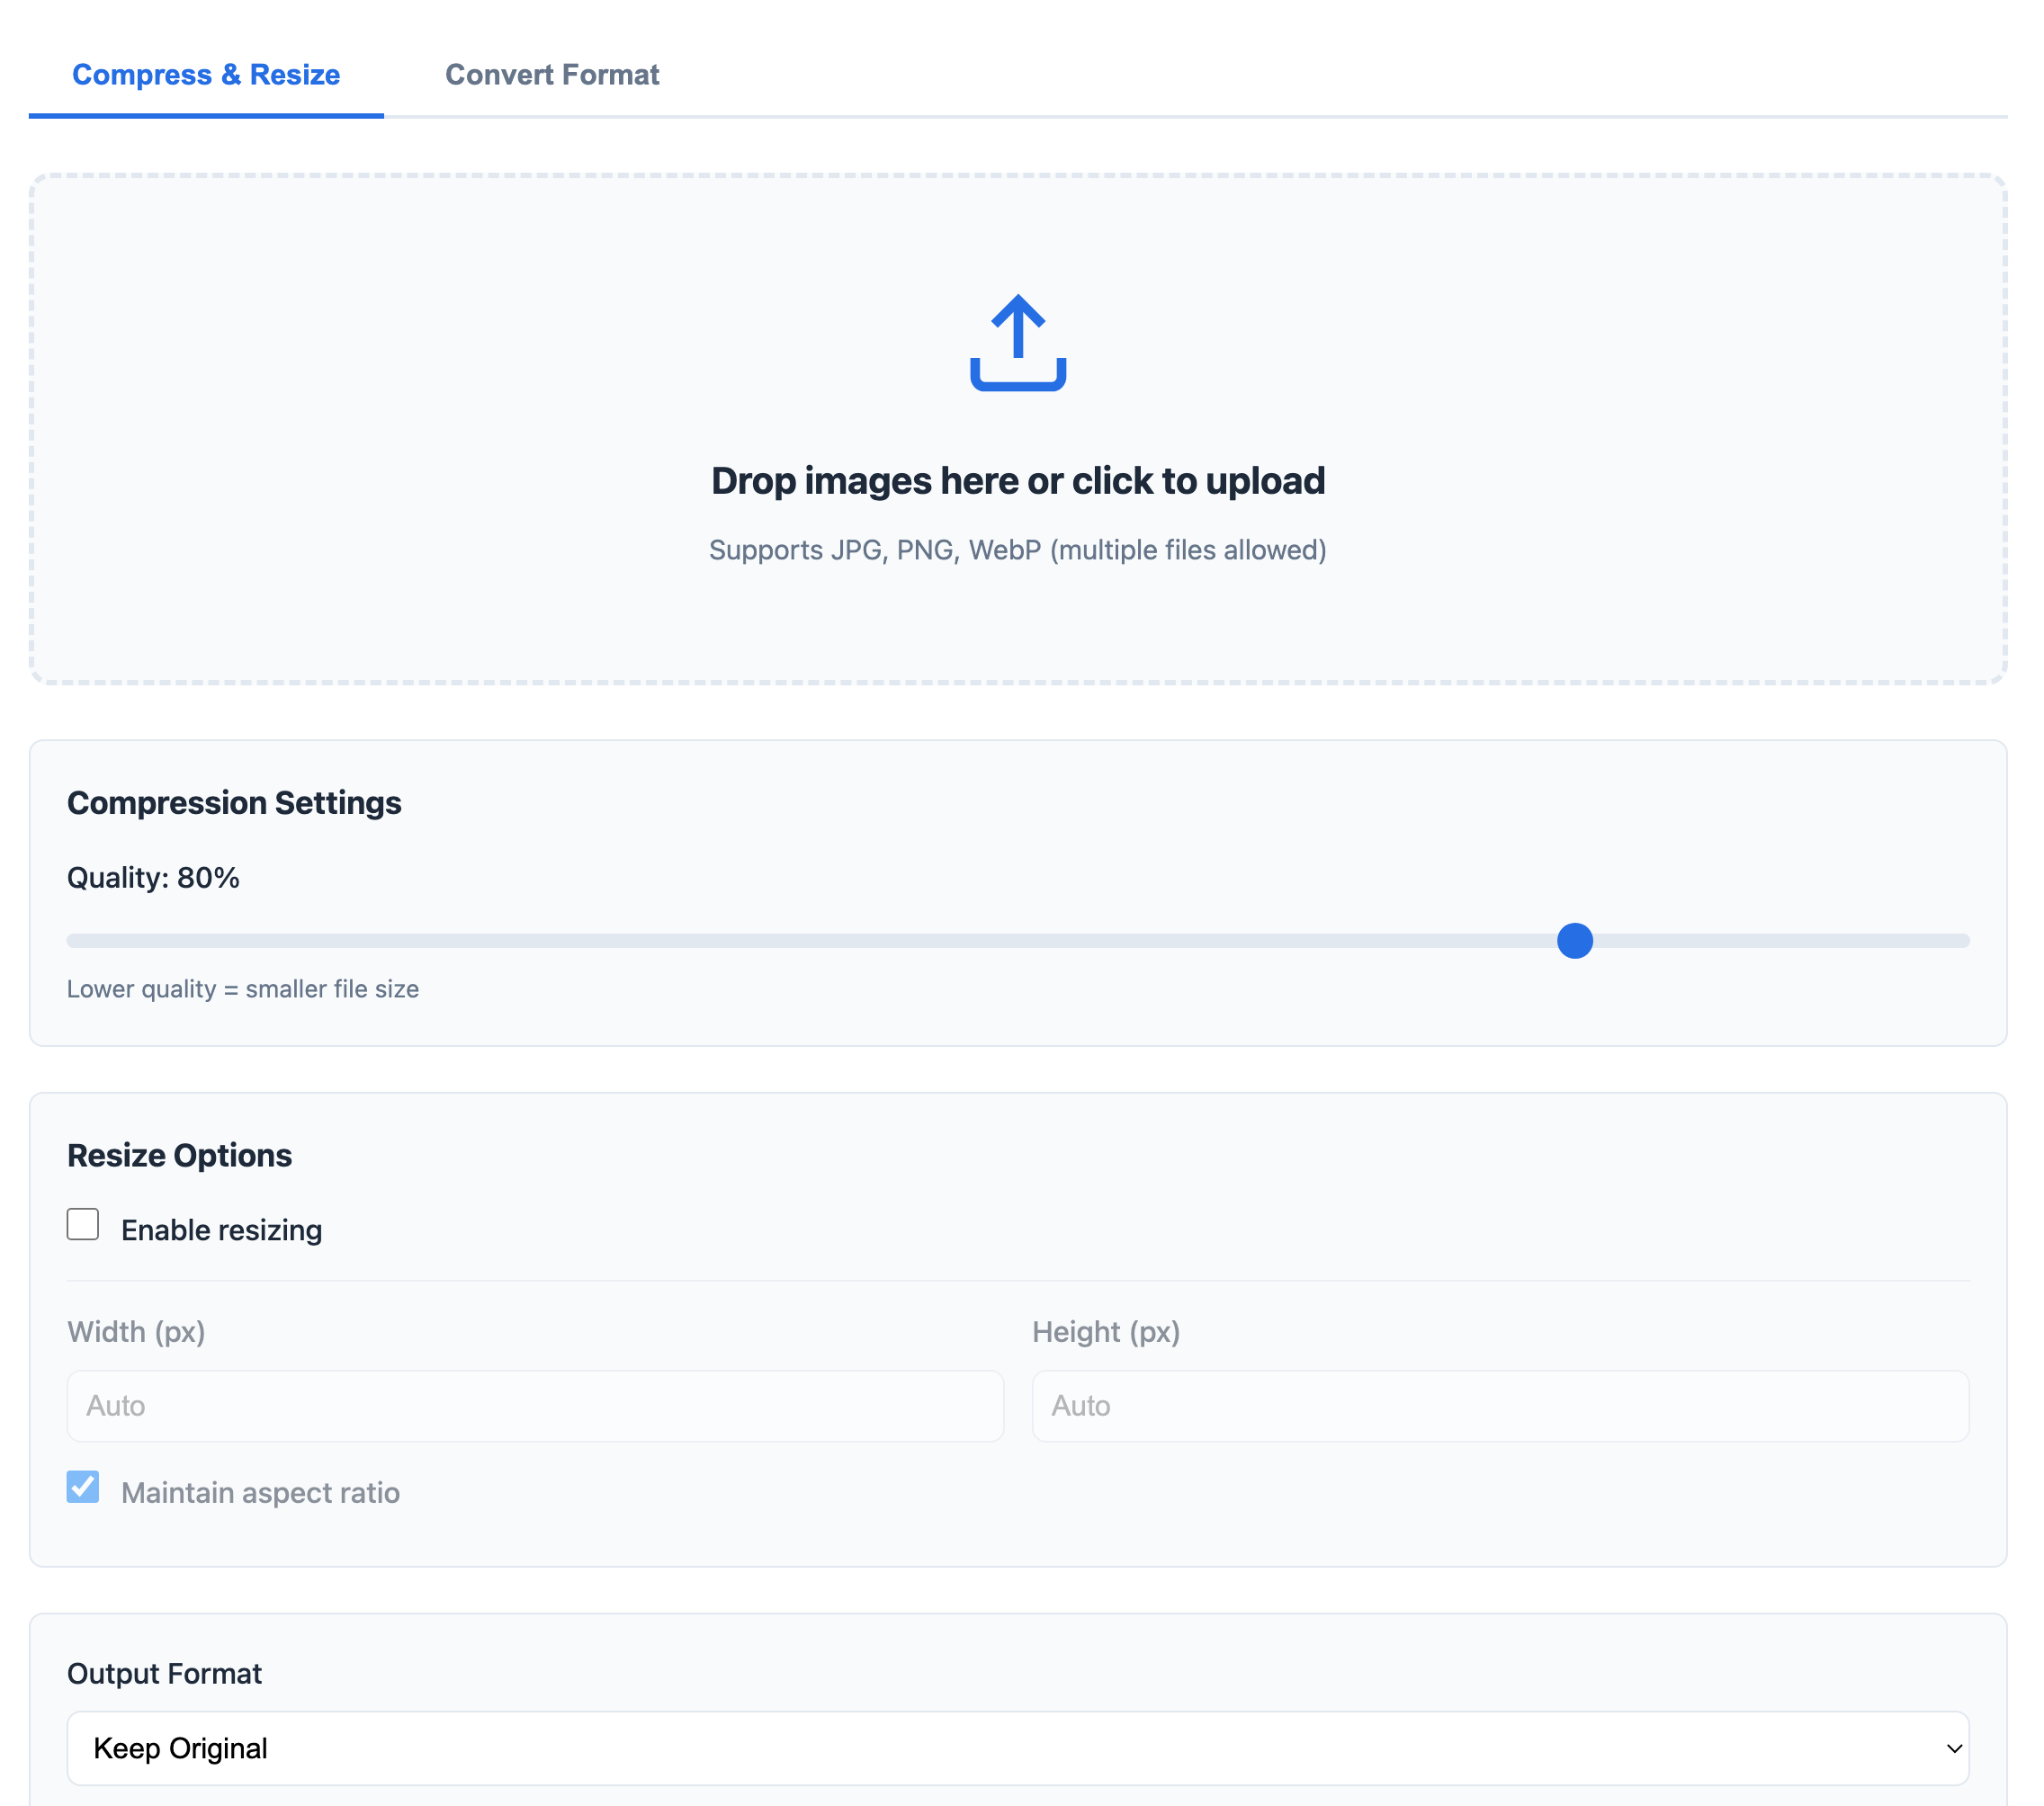The image size is (2044, 1806).
Task: Tick the Enable resizing checkbox
Action: click(x=83, y=1224)
